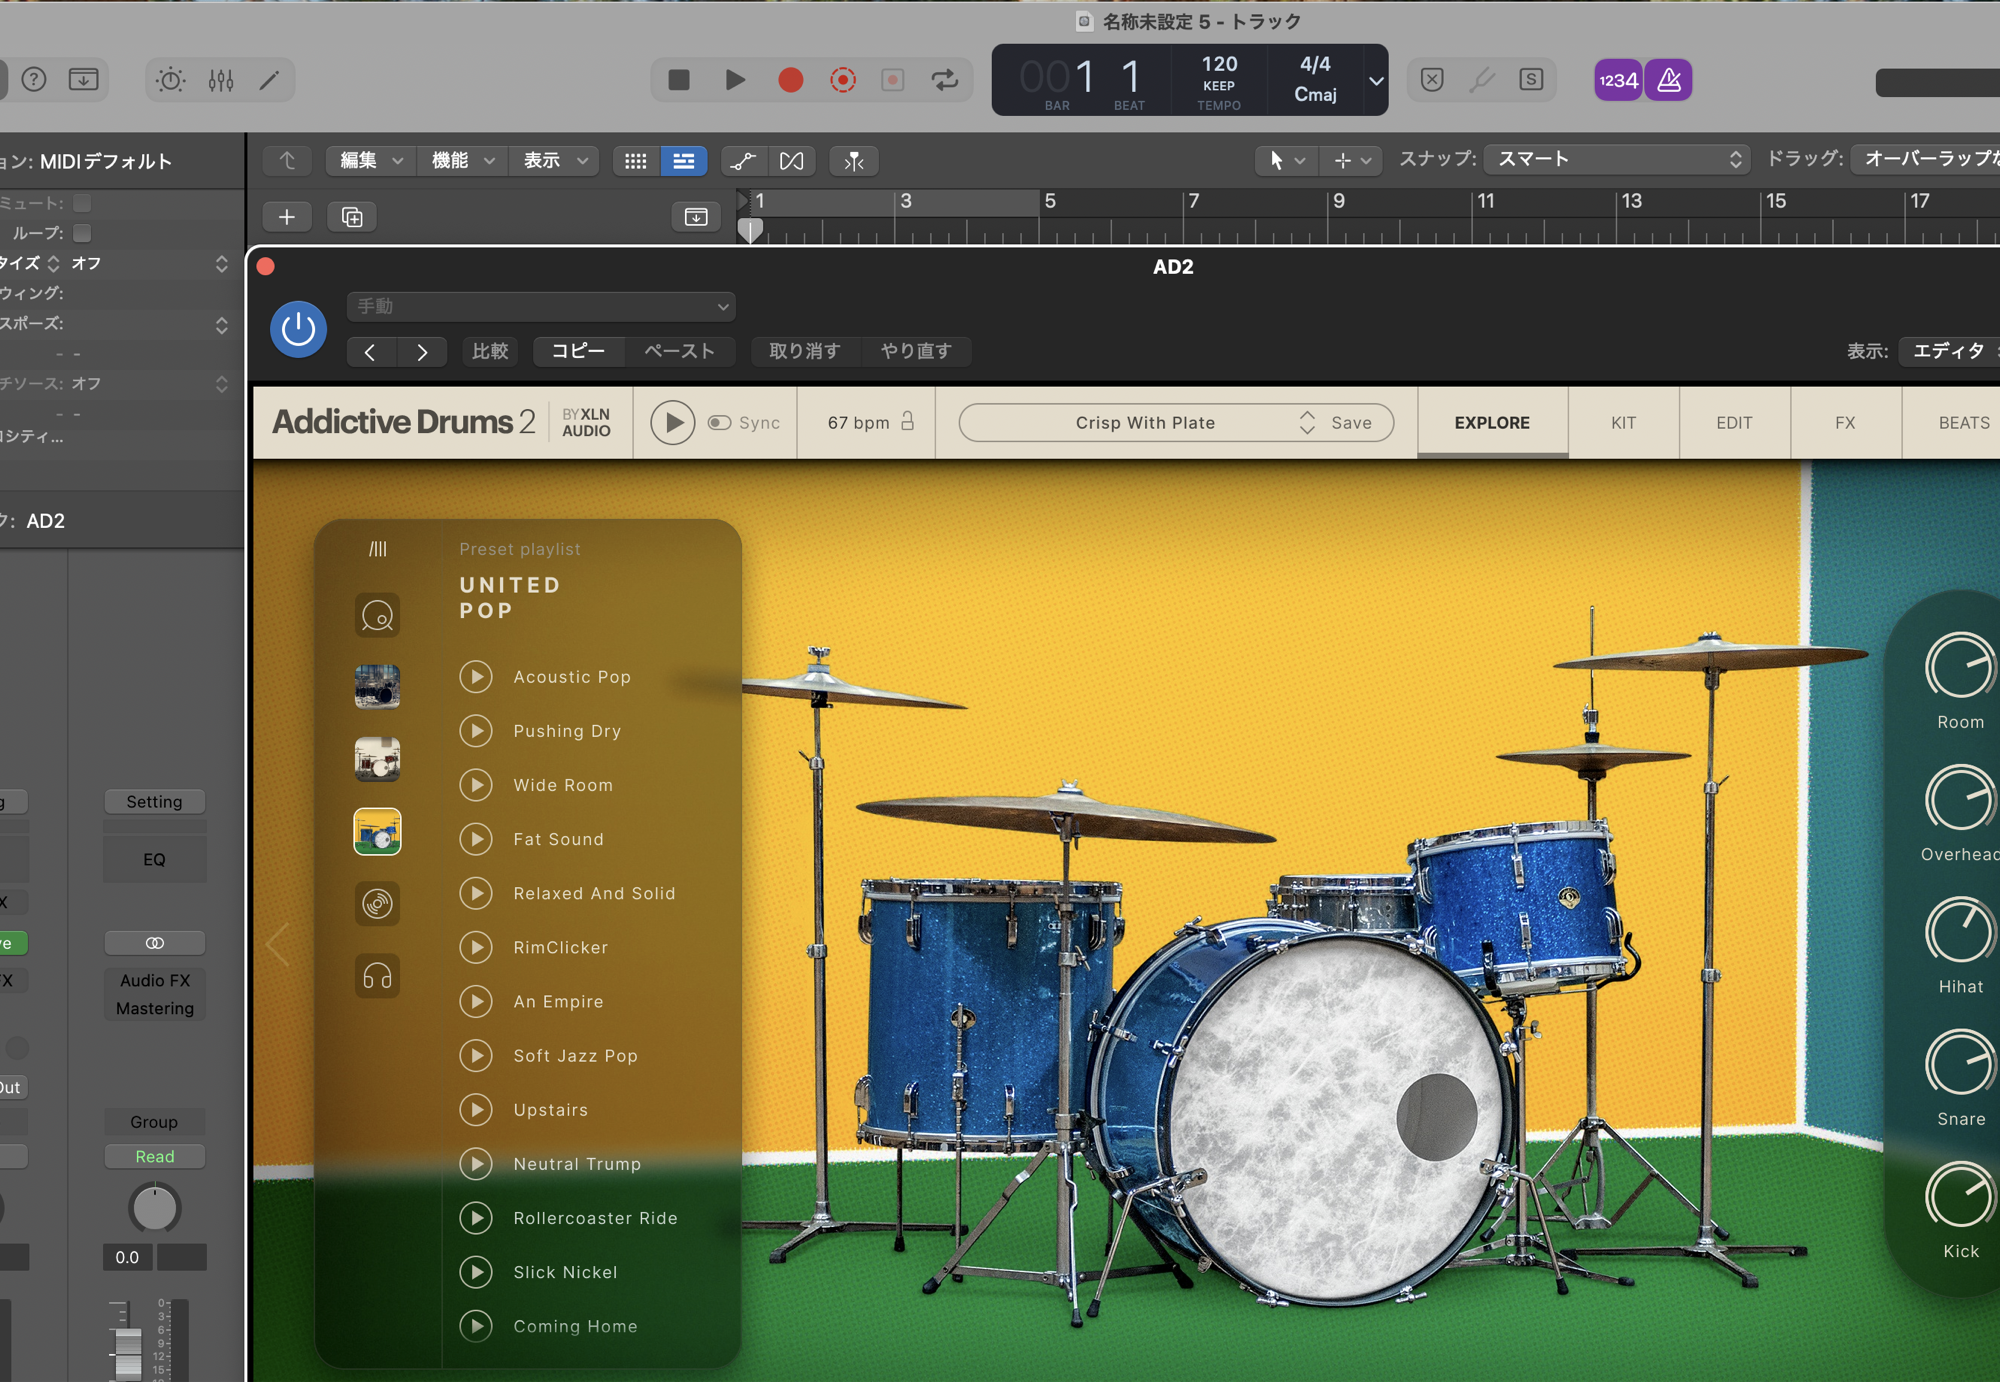2000x1382 pixels.
Task: Toggle Cycle mode loop button
Action: 944,80
